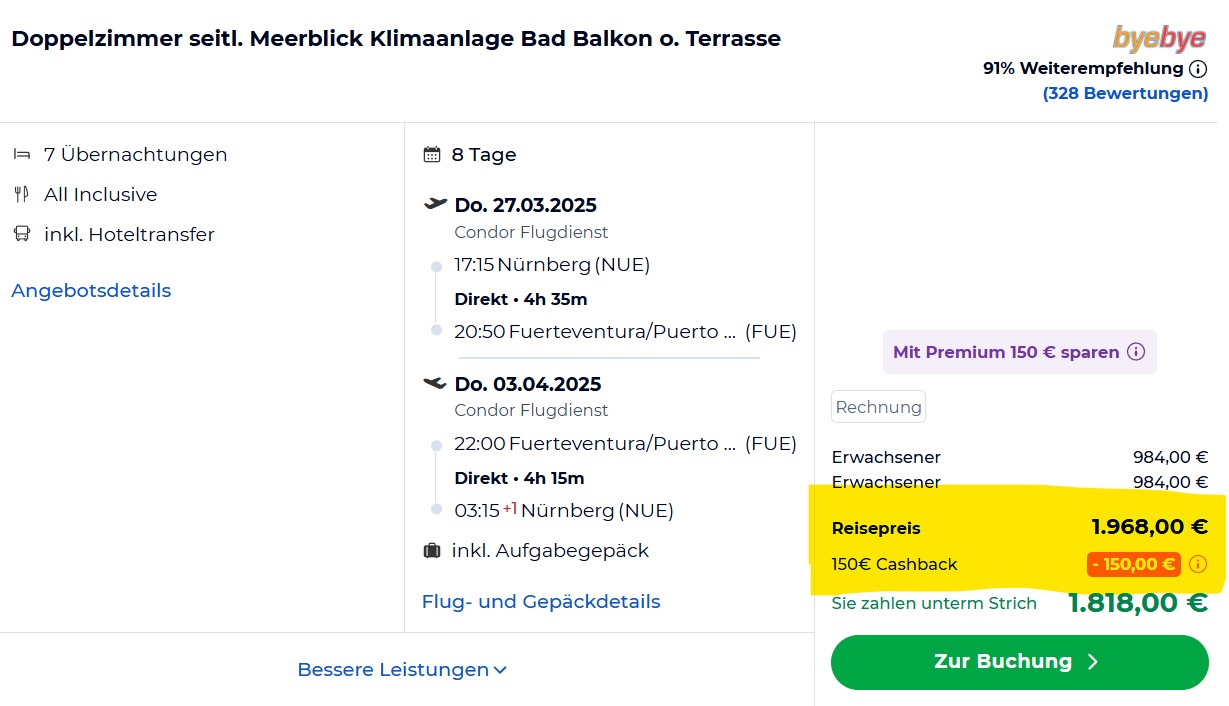Screen dimensions: 1229x706
Task: Click the info icon beside Premium savings
Action: click(1135, 352)
